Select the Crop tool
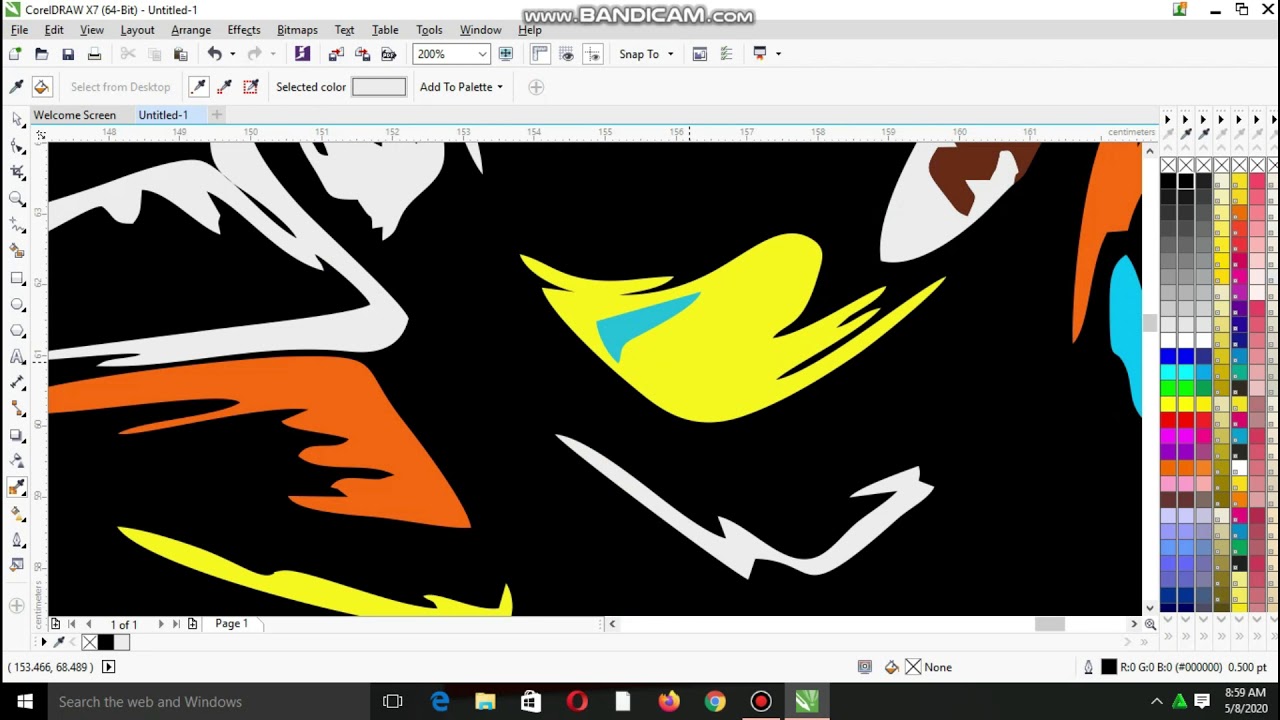 17,173
